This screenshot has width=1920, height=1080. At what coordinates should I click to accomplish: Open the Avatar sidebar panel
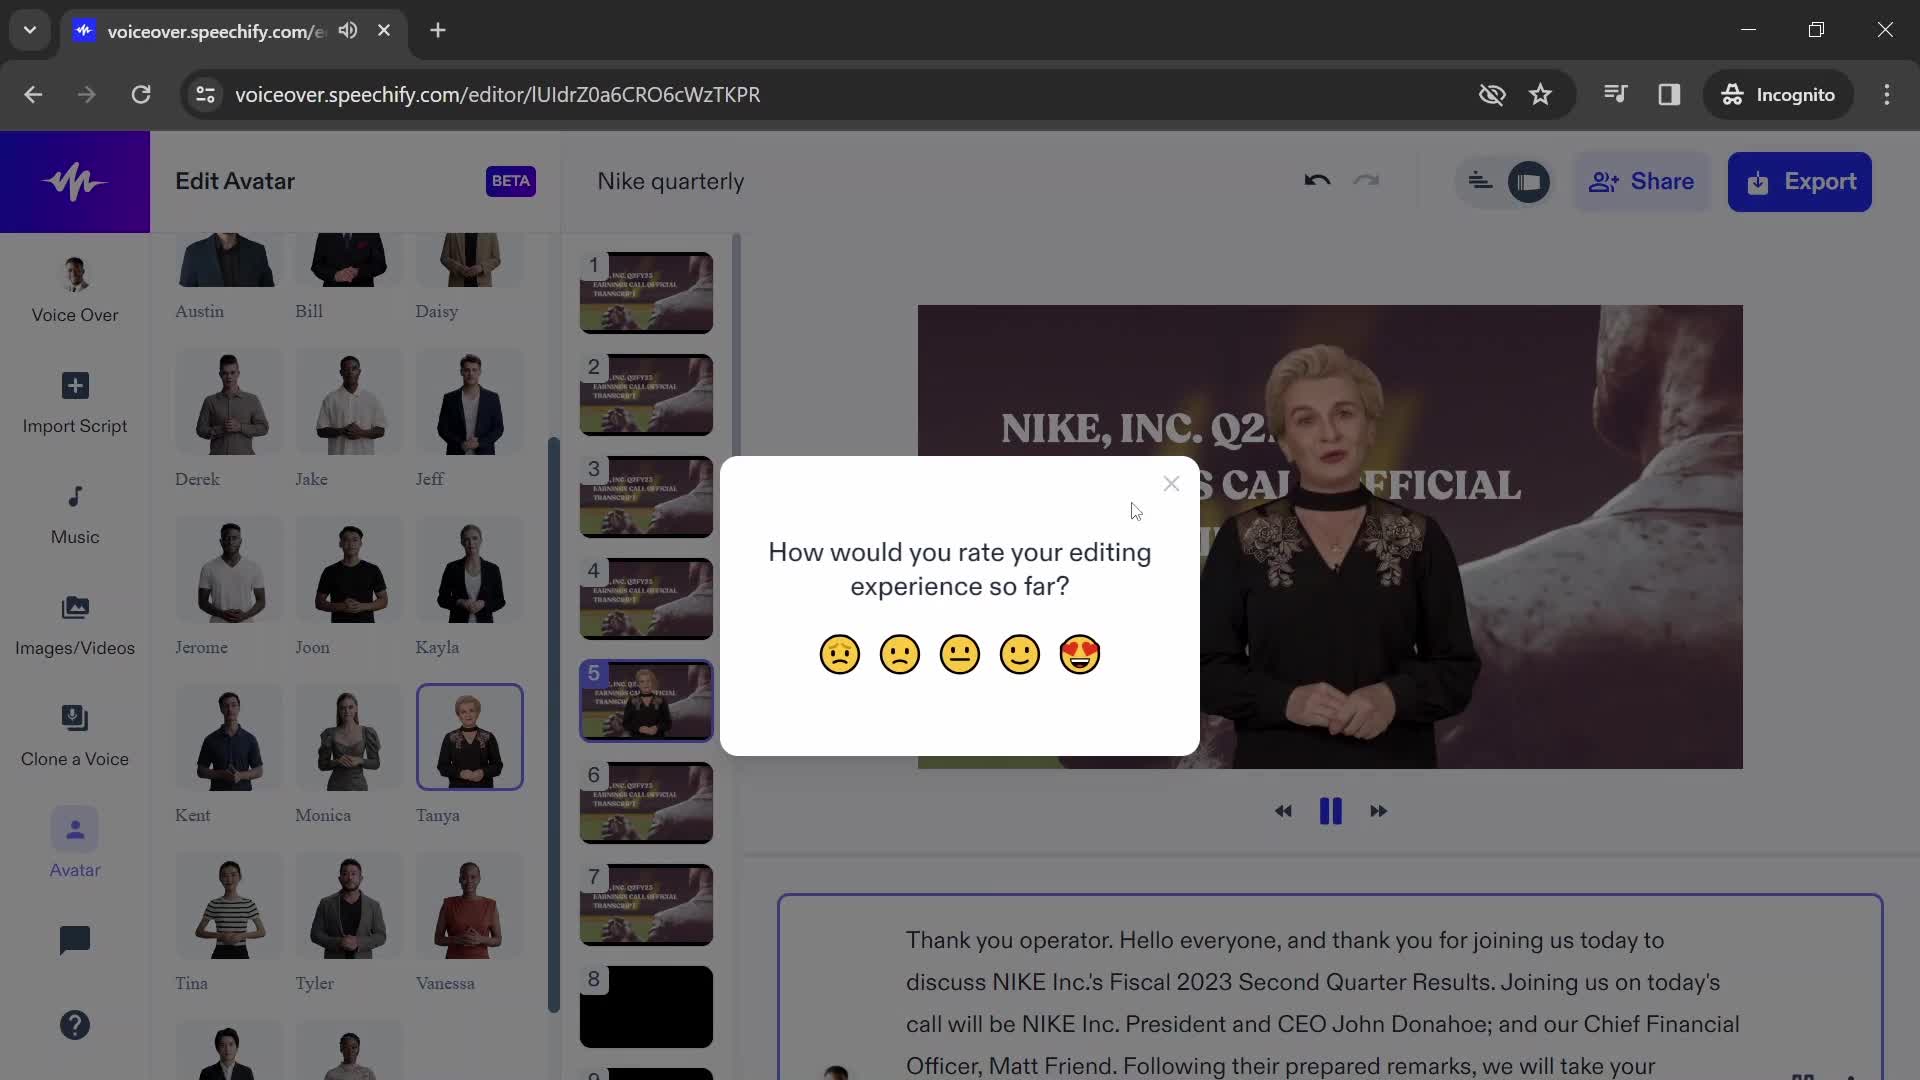(75, 844)
